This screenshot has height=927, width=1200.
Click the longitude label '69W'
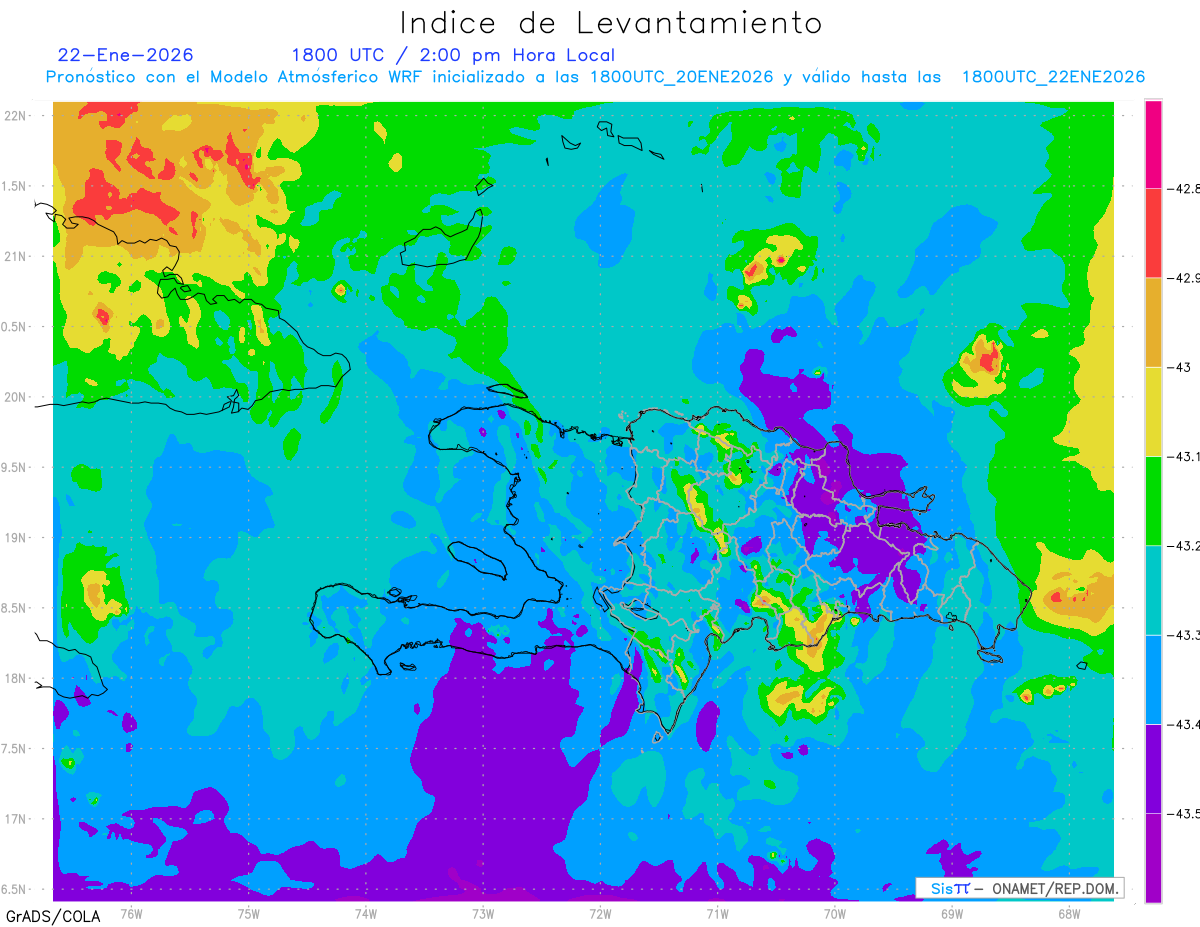(x=951, y=913)
